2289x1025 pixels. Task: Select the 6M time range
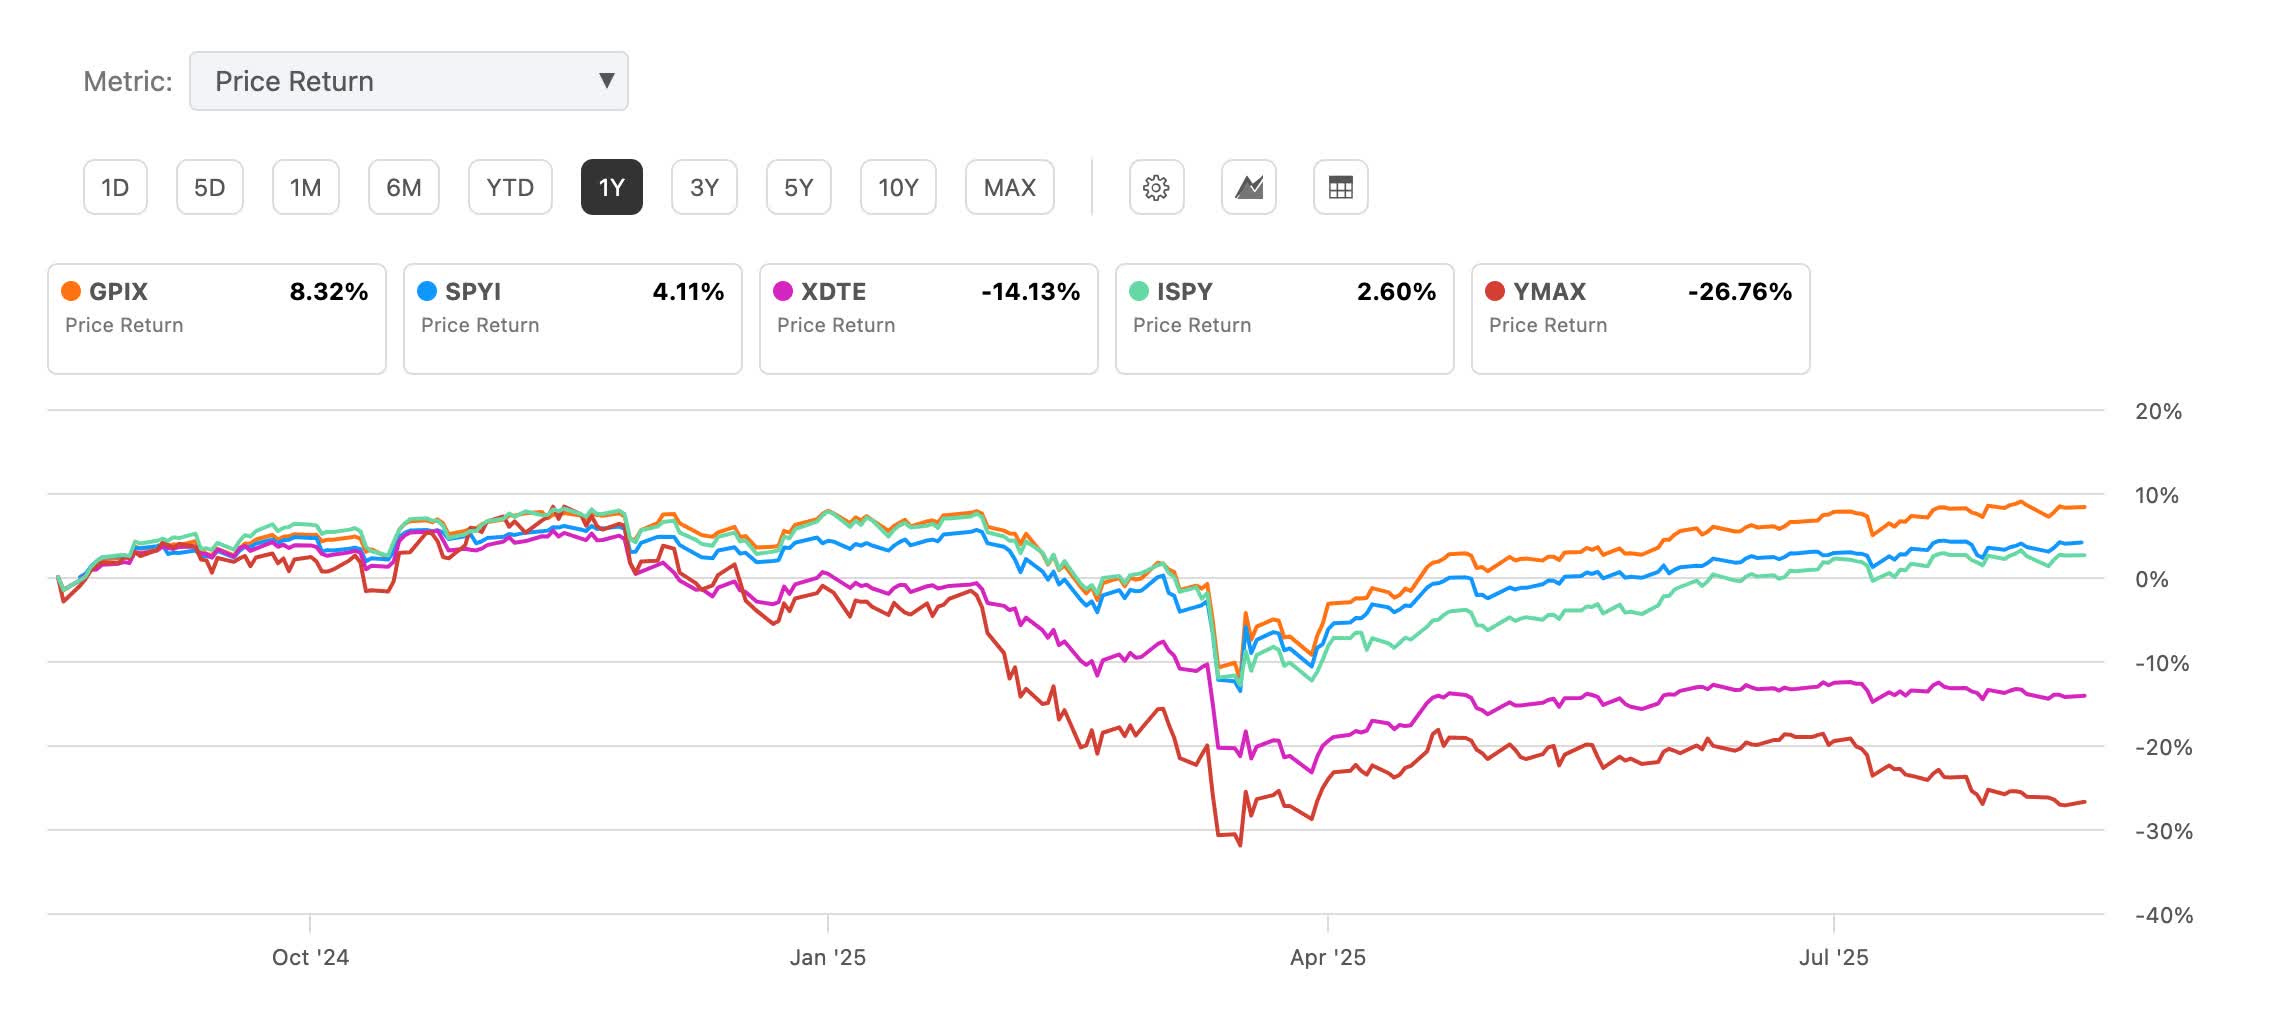(403, 187)
